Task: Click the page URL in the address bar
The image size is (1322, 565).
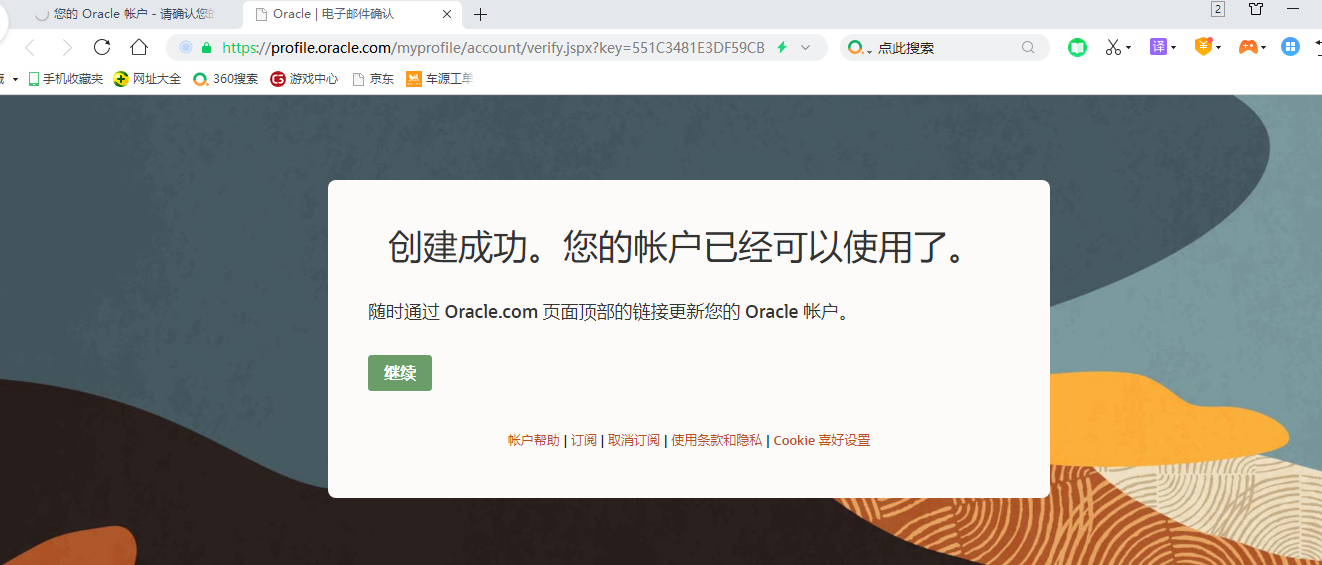Action: pos(493,47)
